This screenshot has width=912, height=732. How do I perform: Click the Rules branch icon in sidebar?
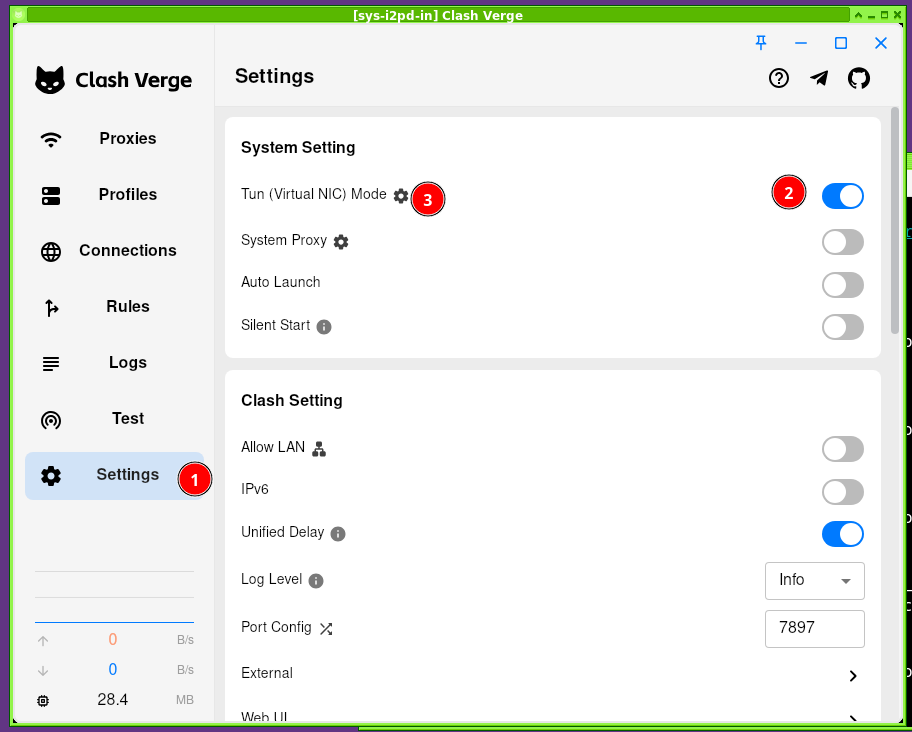(x=51, y=308)
